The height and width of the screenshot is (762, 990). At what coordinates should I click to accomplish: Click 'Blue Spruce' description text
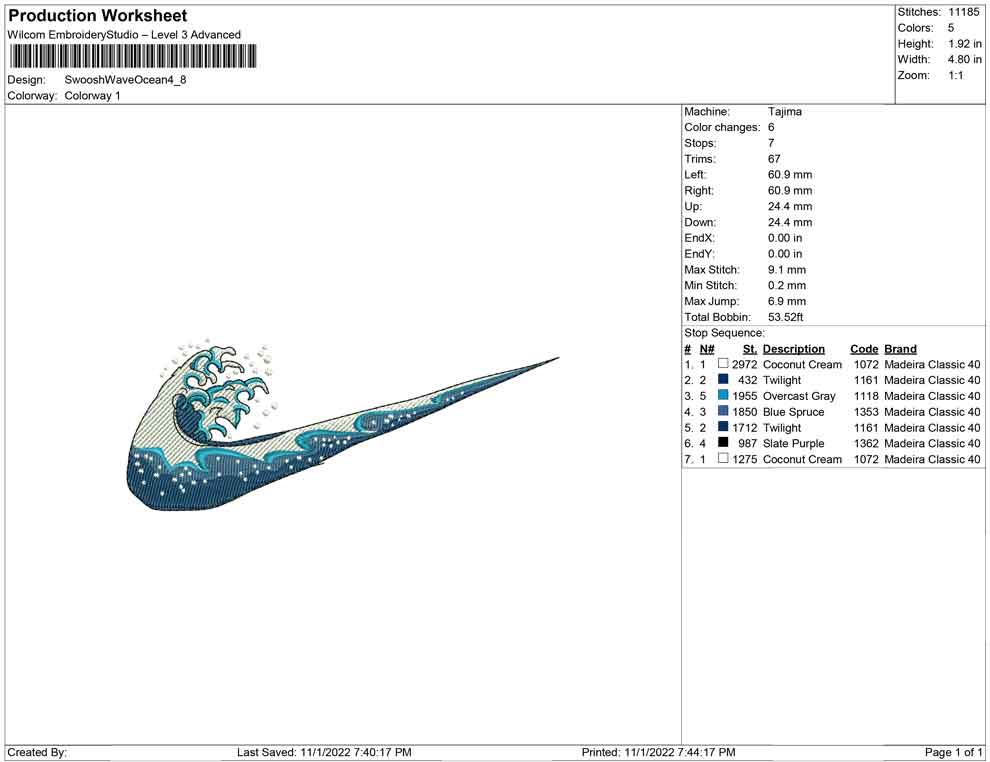click(x=794, y=412)
